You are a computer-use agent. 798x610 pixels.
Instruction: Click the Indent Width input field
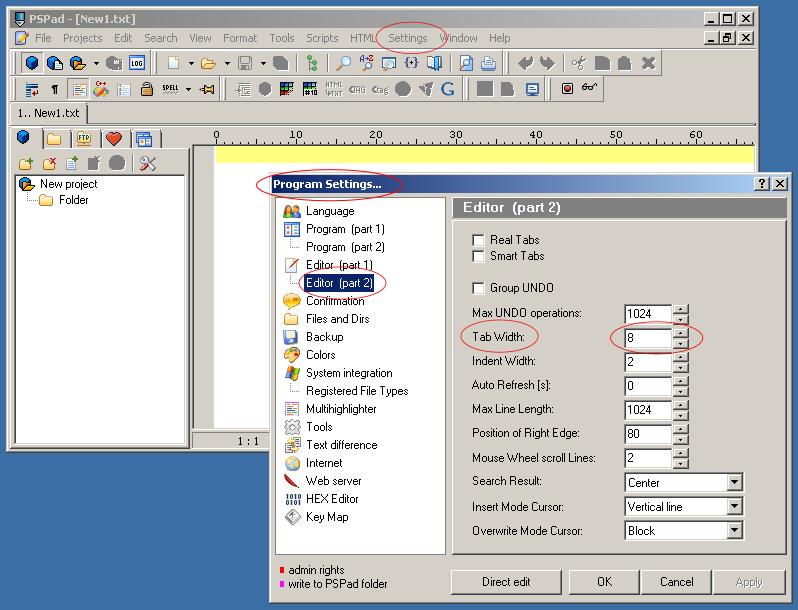tap(648, 362)
